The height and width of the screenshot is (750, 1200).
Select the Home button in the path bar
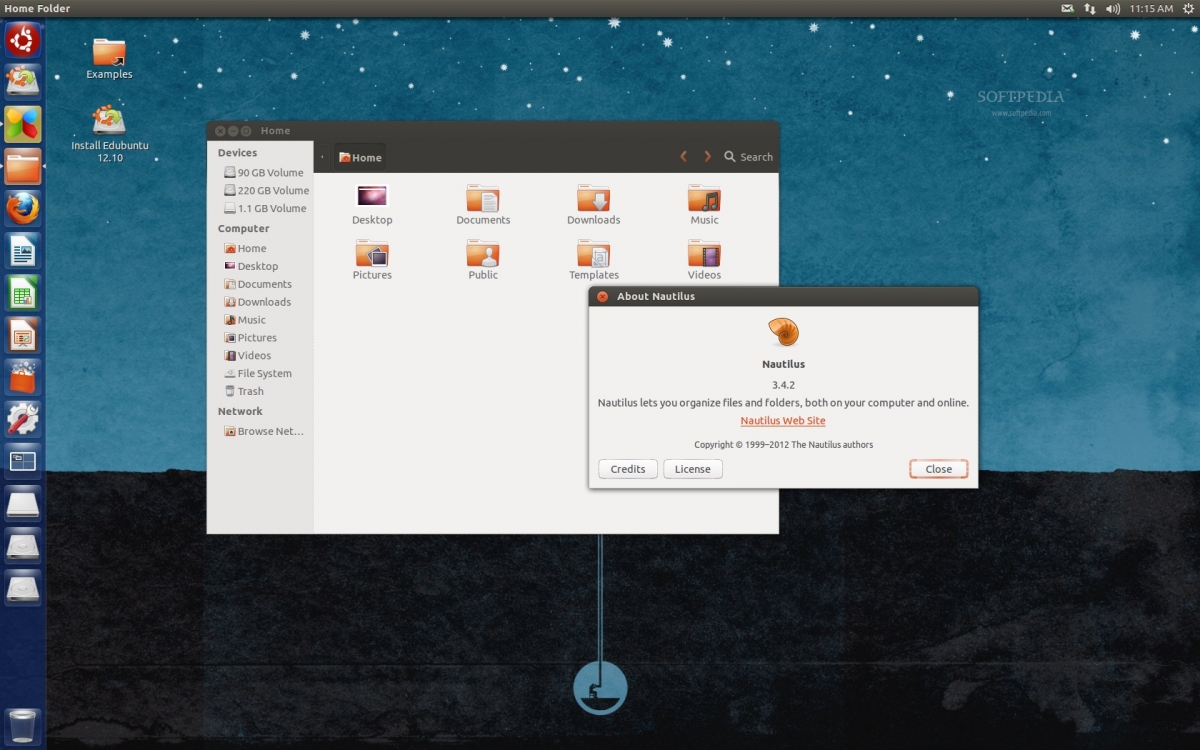[x=358, y=157]
